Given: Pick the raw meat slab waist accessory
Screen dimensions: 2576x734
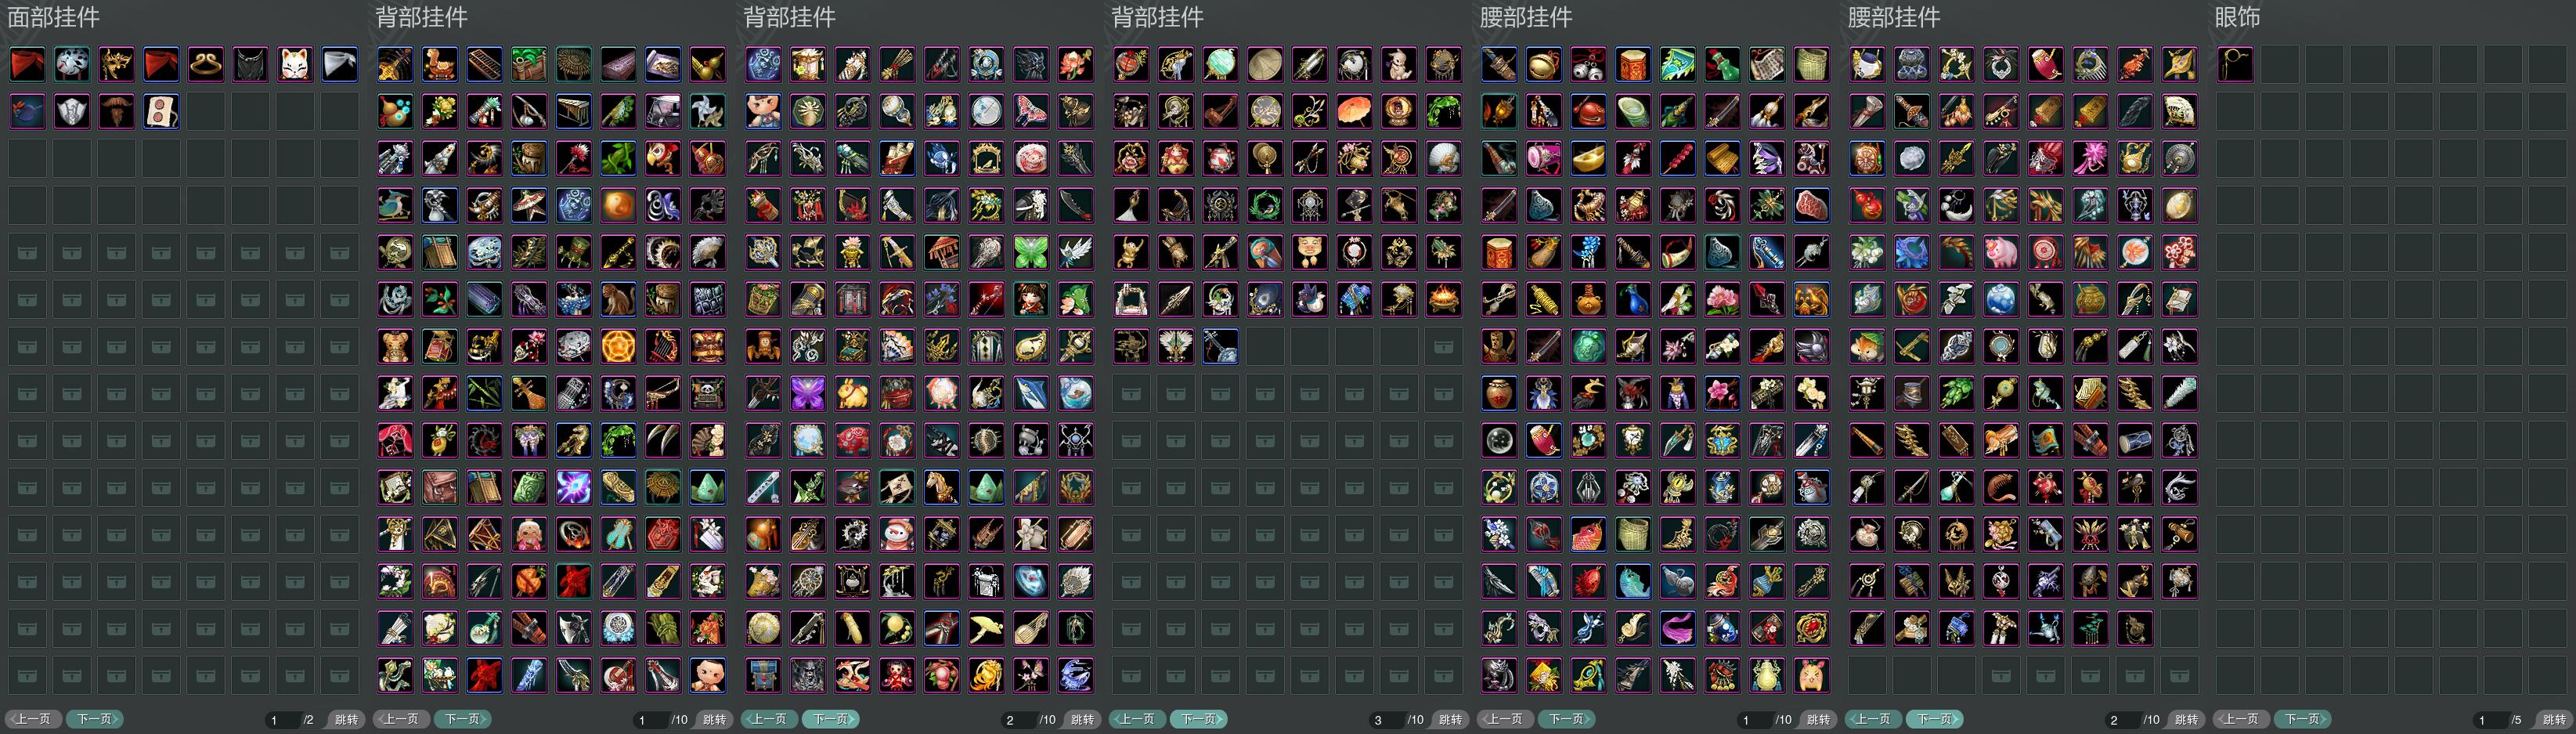Looking at the screenshot, I should pyautogui.click(x=1811, y=205).
